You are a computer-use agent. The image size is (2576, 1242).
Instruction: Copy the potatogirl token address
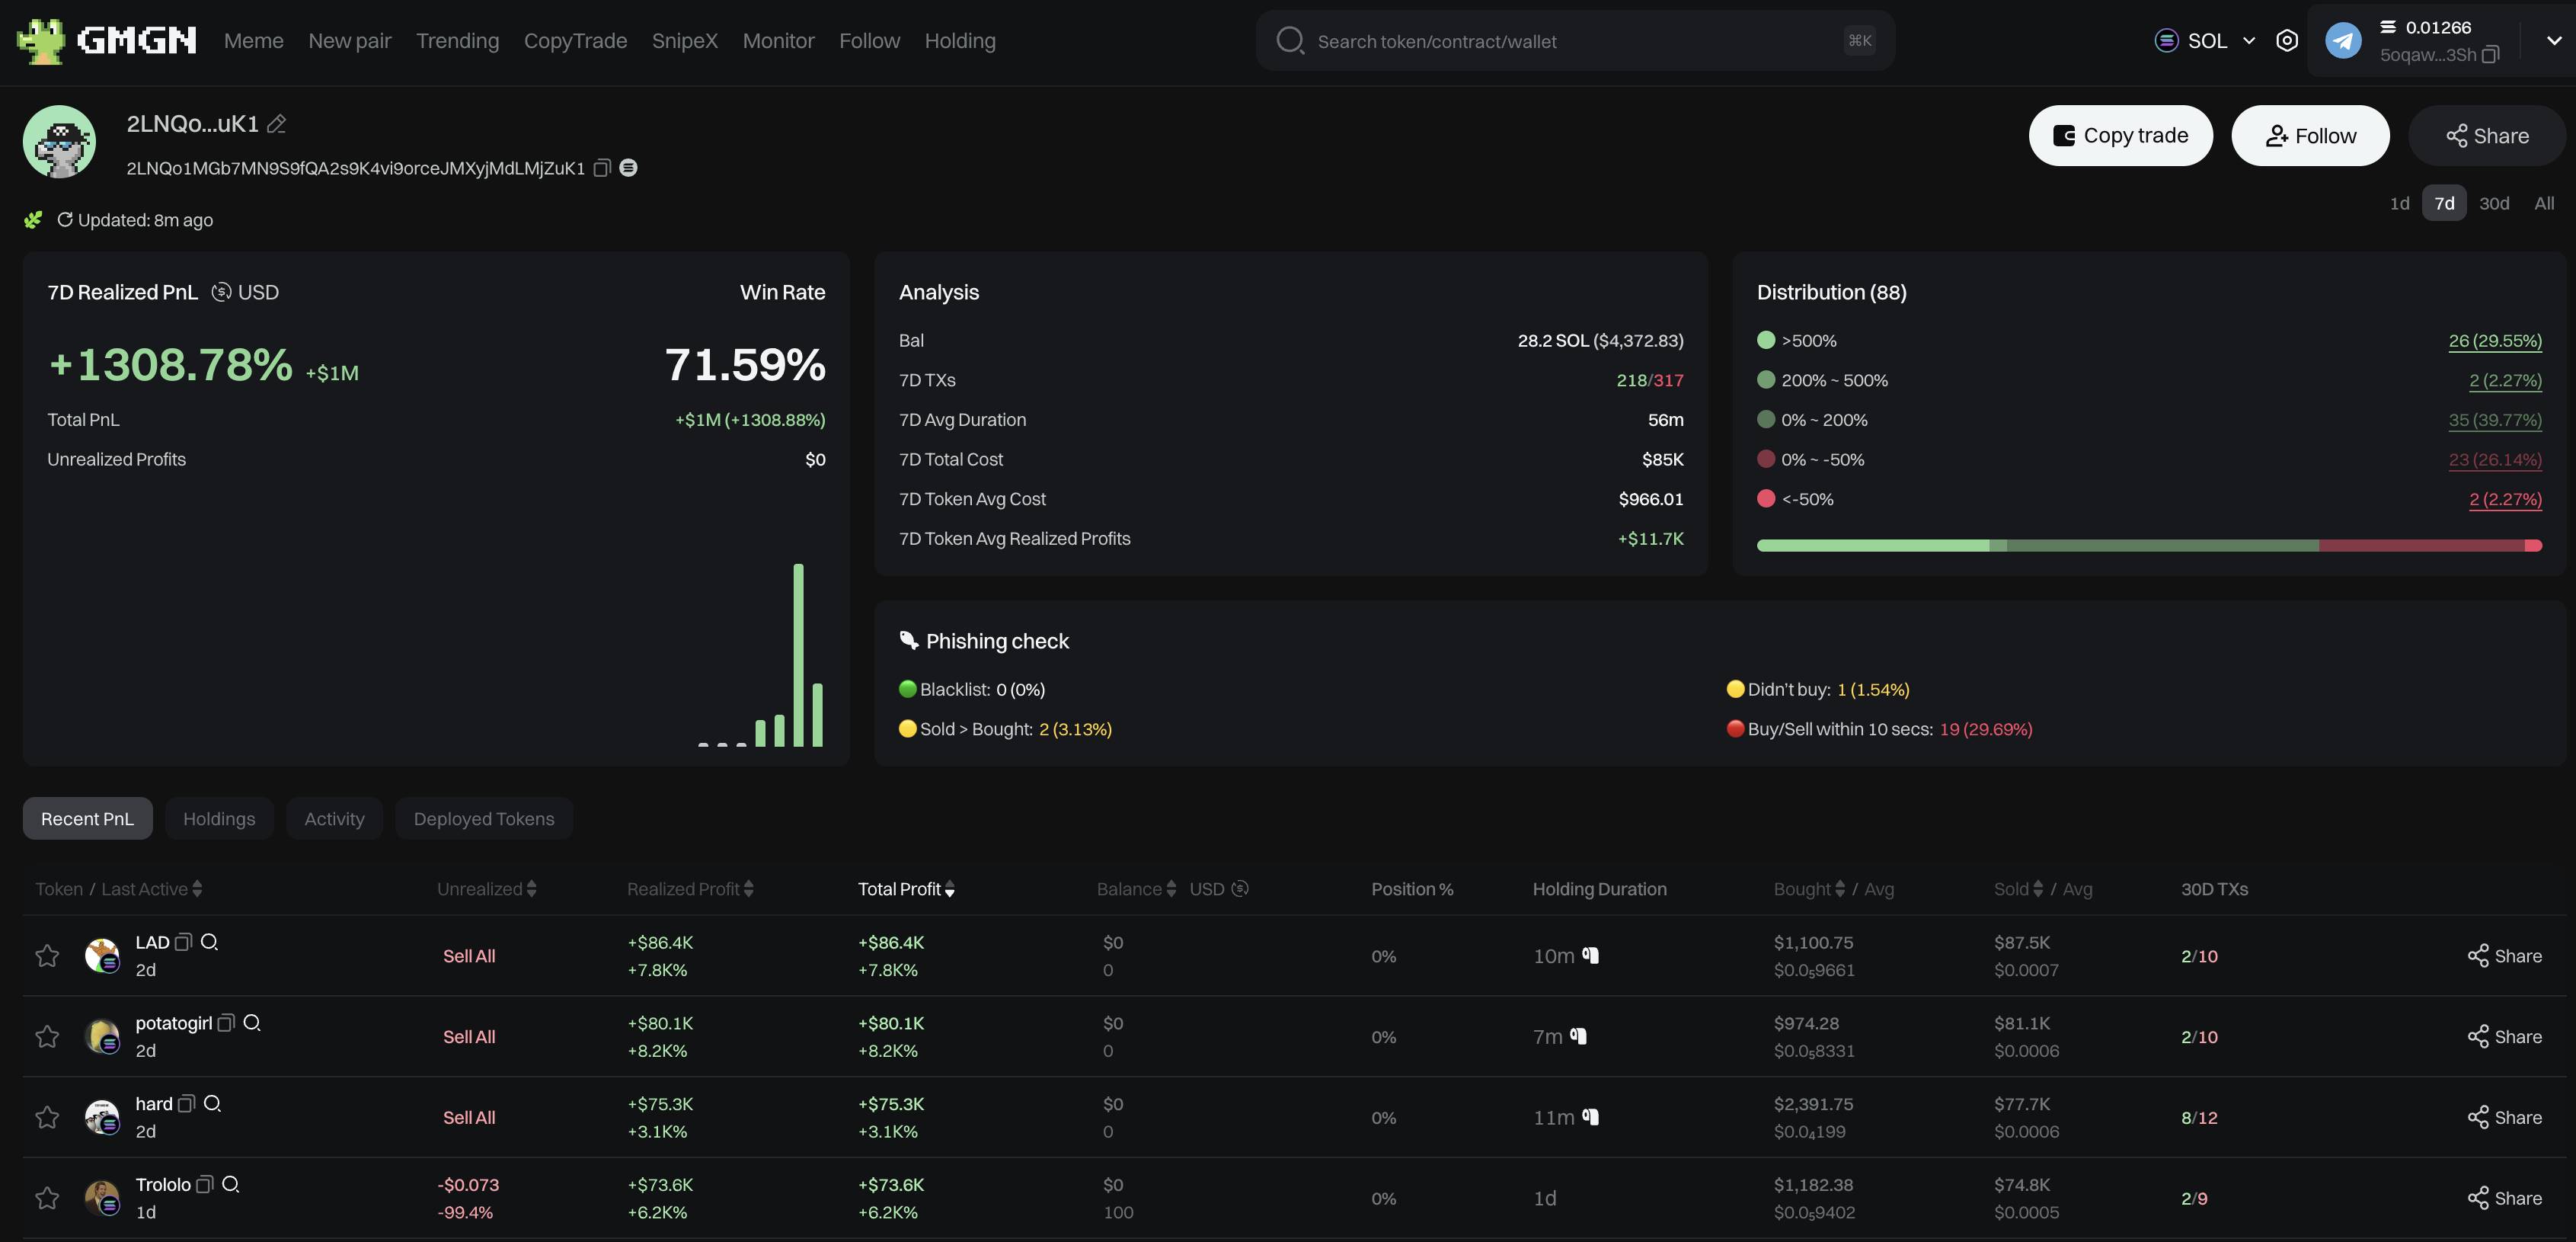point(226,1023)
